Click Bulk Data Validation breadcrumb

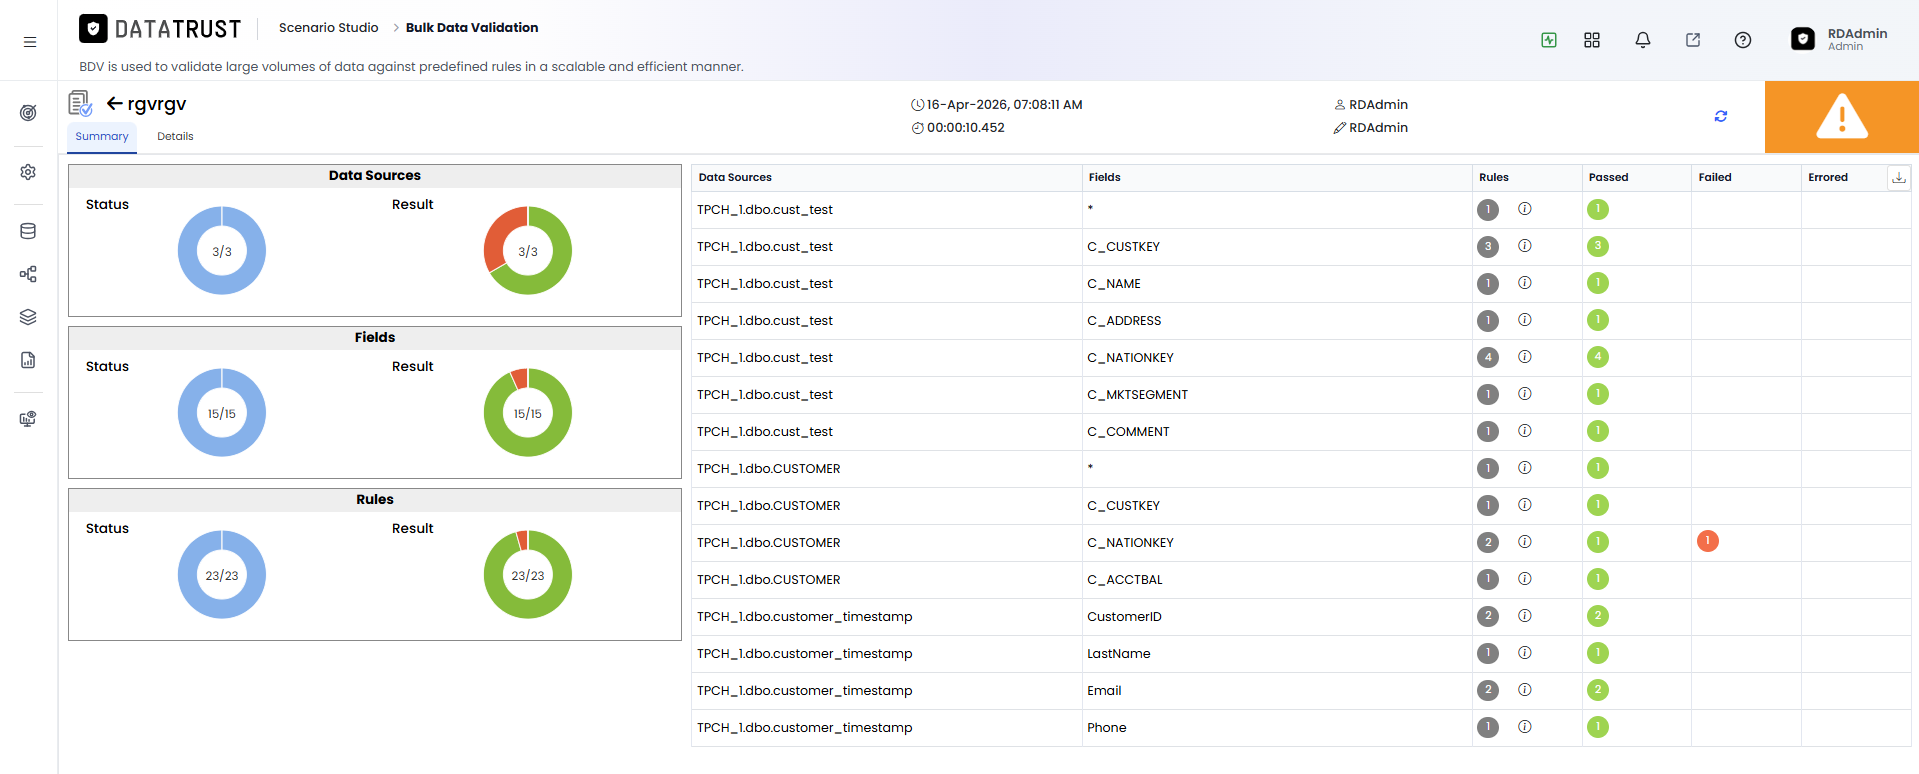tap(472, 28)
